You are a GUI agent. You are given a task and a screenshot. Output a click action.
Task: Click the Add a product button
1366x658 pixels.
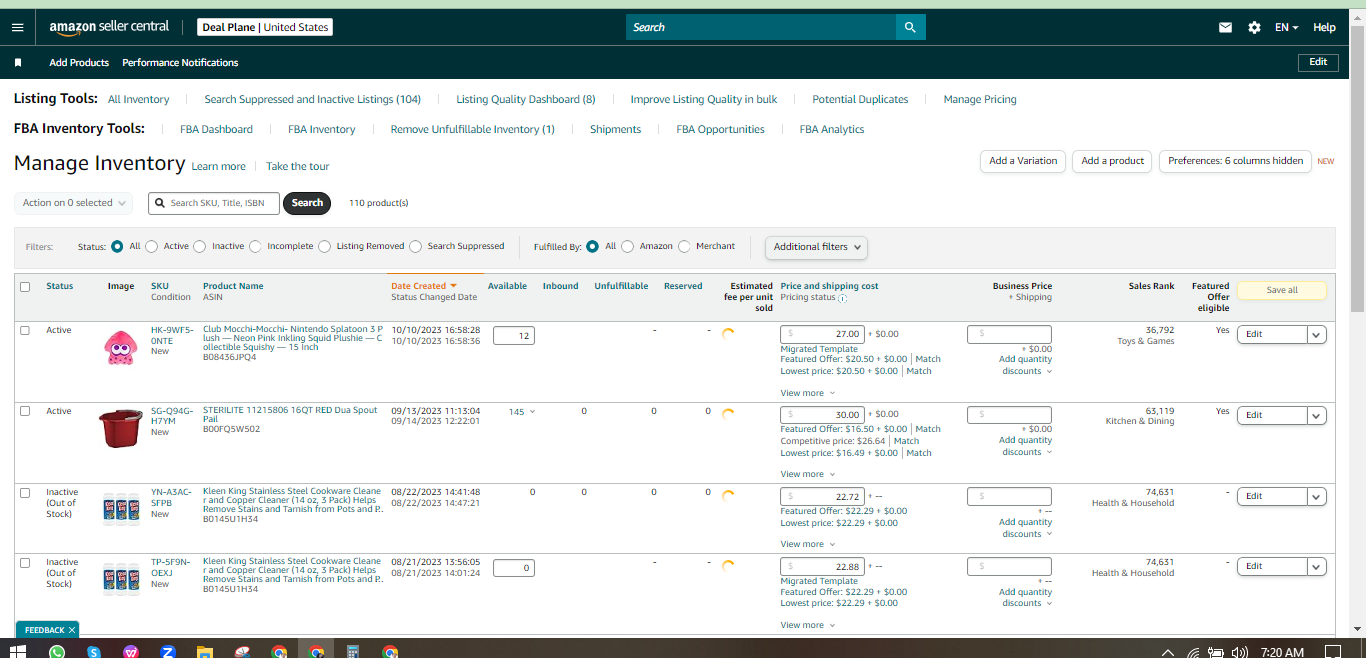(x=1112, y=161)
